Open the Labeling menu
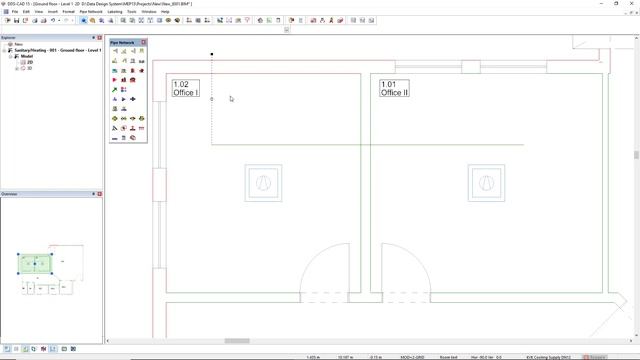Viewport: 640px width, 360px height. (115, 12)
